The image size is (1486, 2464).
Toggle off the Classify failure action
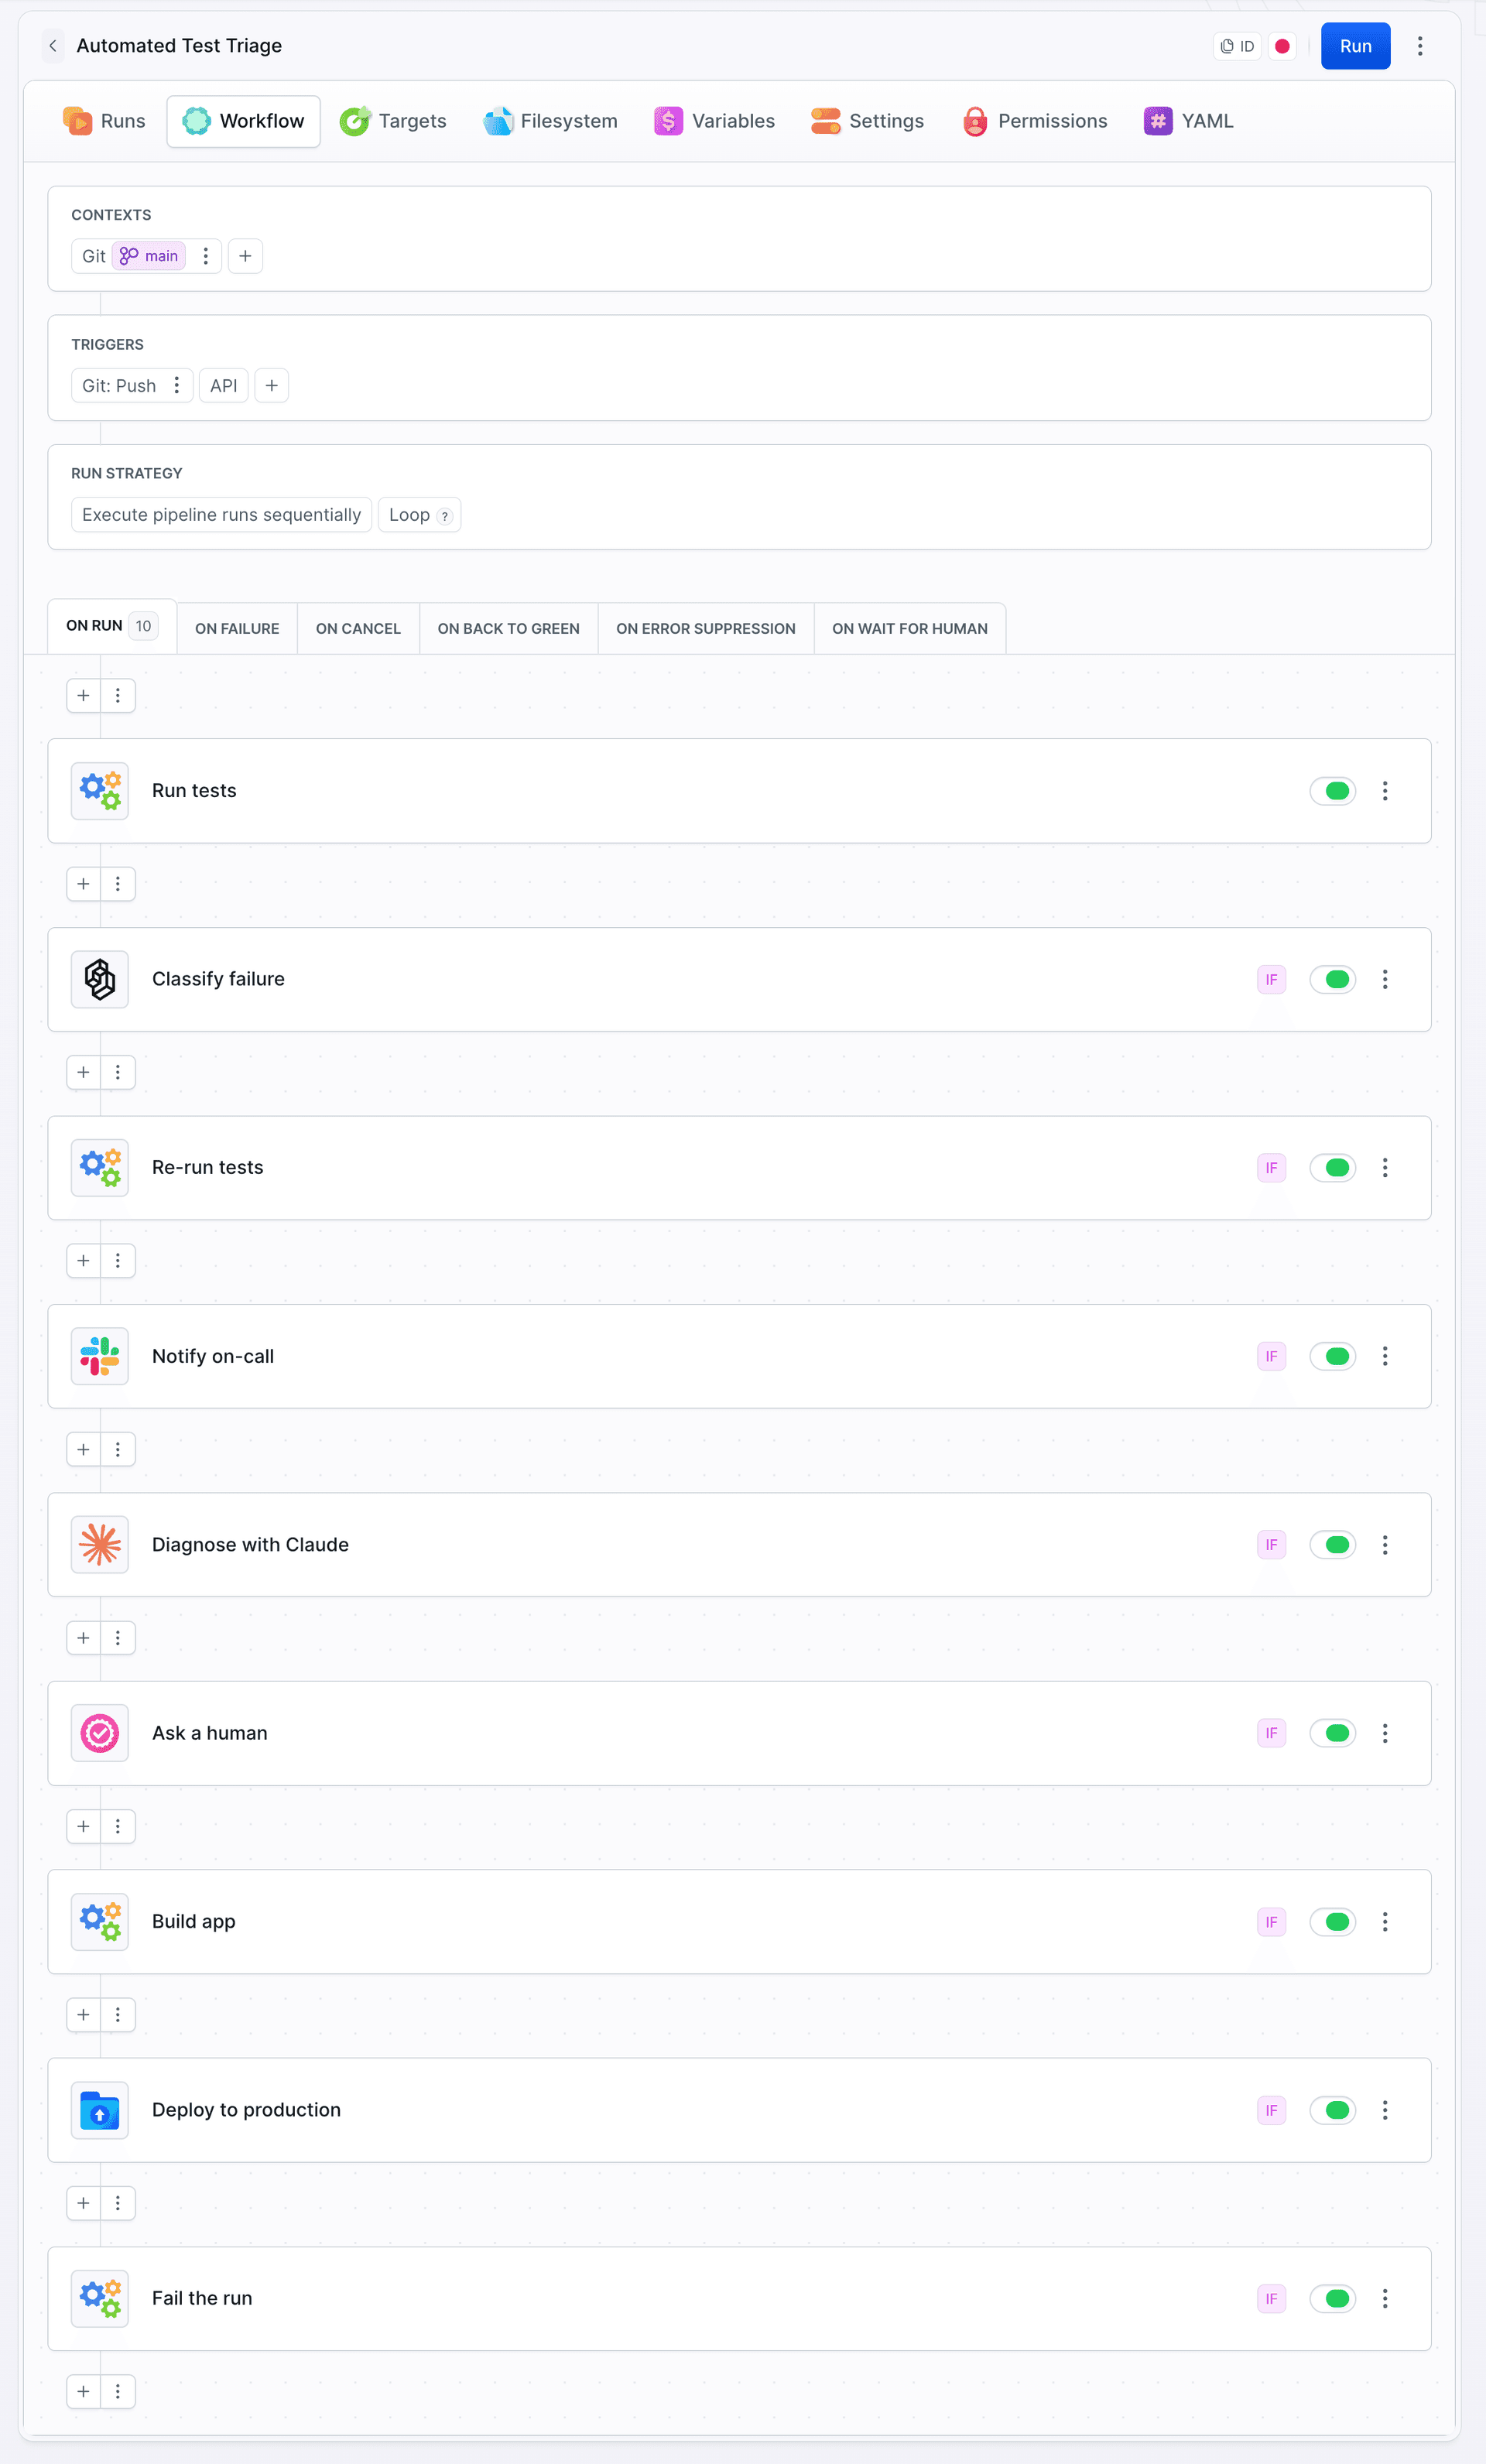1333,980
